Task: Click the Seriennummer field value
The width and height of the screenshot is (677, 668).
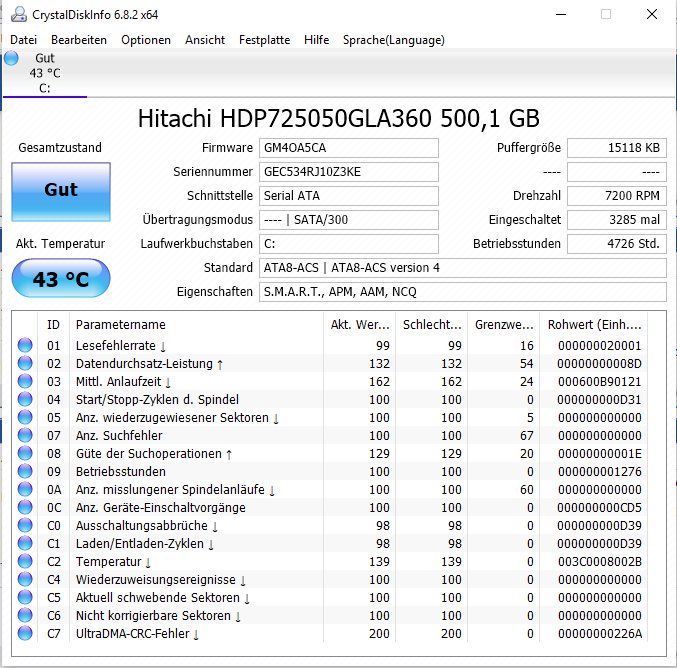Action: click(x=348, y=172)
